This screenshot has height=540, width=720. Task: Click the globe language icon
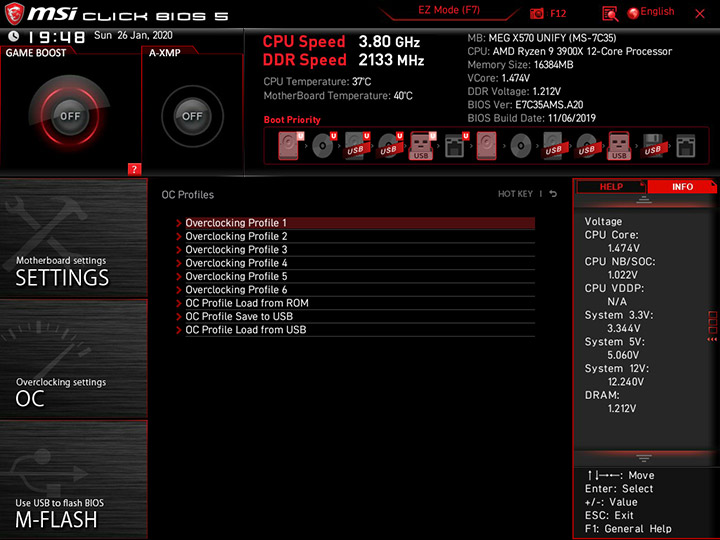(633, 13)
